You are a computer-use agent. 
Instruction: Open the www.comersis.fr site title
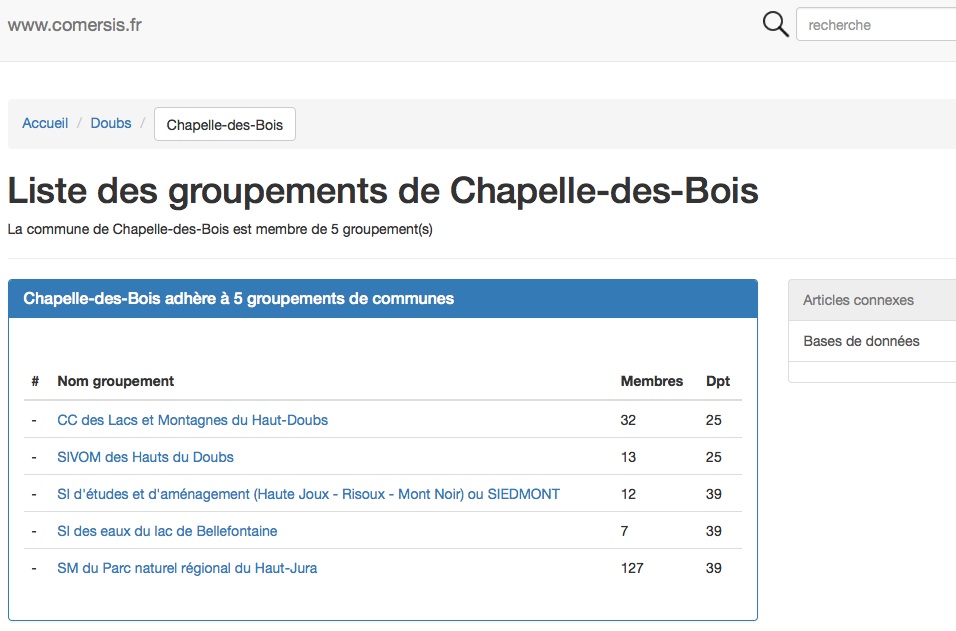click(x=74, y=25)
